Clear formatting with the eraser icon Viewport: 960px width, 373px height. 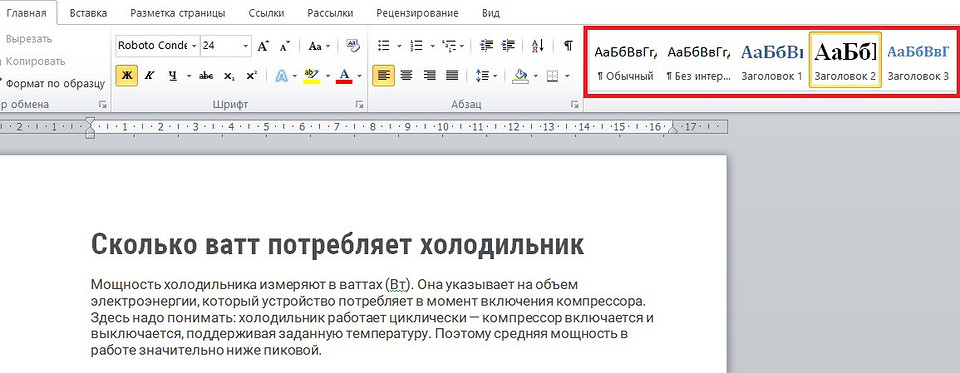click(353, 45)
